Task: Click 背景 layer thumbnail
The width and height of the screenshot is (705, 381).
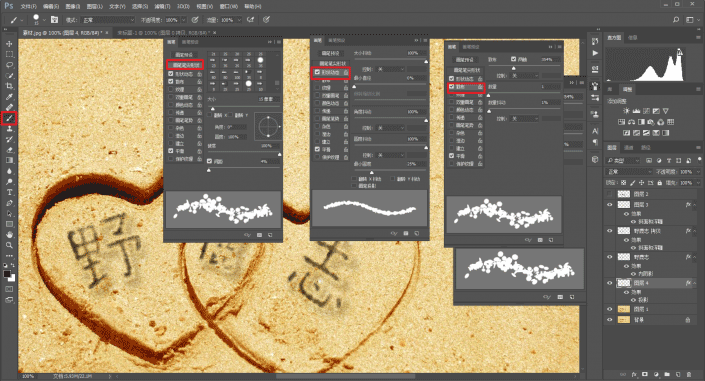Action: coord(624,320)
